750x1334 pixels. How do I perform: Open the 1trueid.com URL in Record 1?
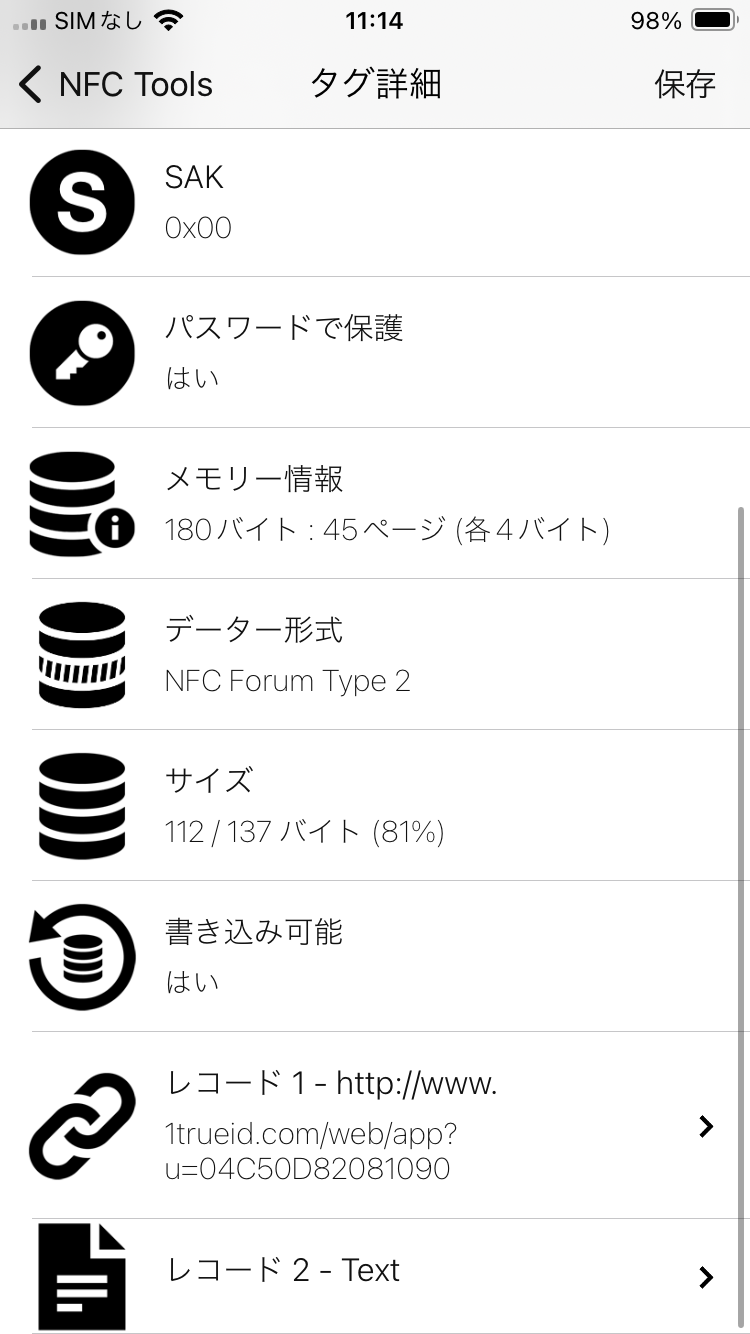pyautogui.click(x=311, y=1151)
